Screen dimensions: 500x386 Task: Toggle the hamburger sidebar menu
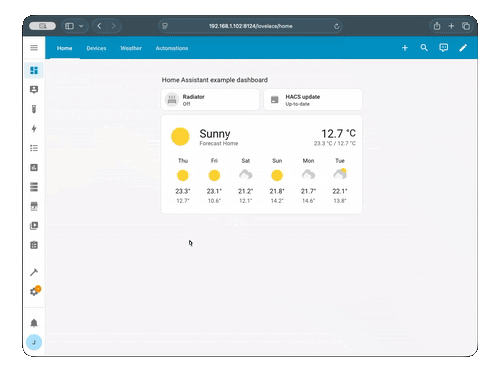tap(34, 48)
